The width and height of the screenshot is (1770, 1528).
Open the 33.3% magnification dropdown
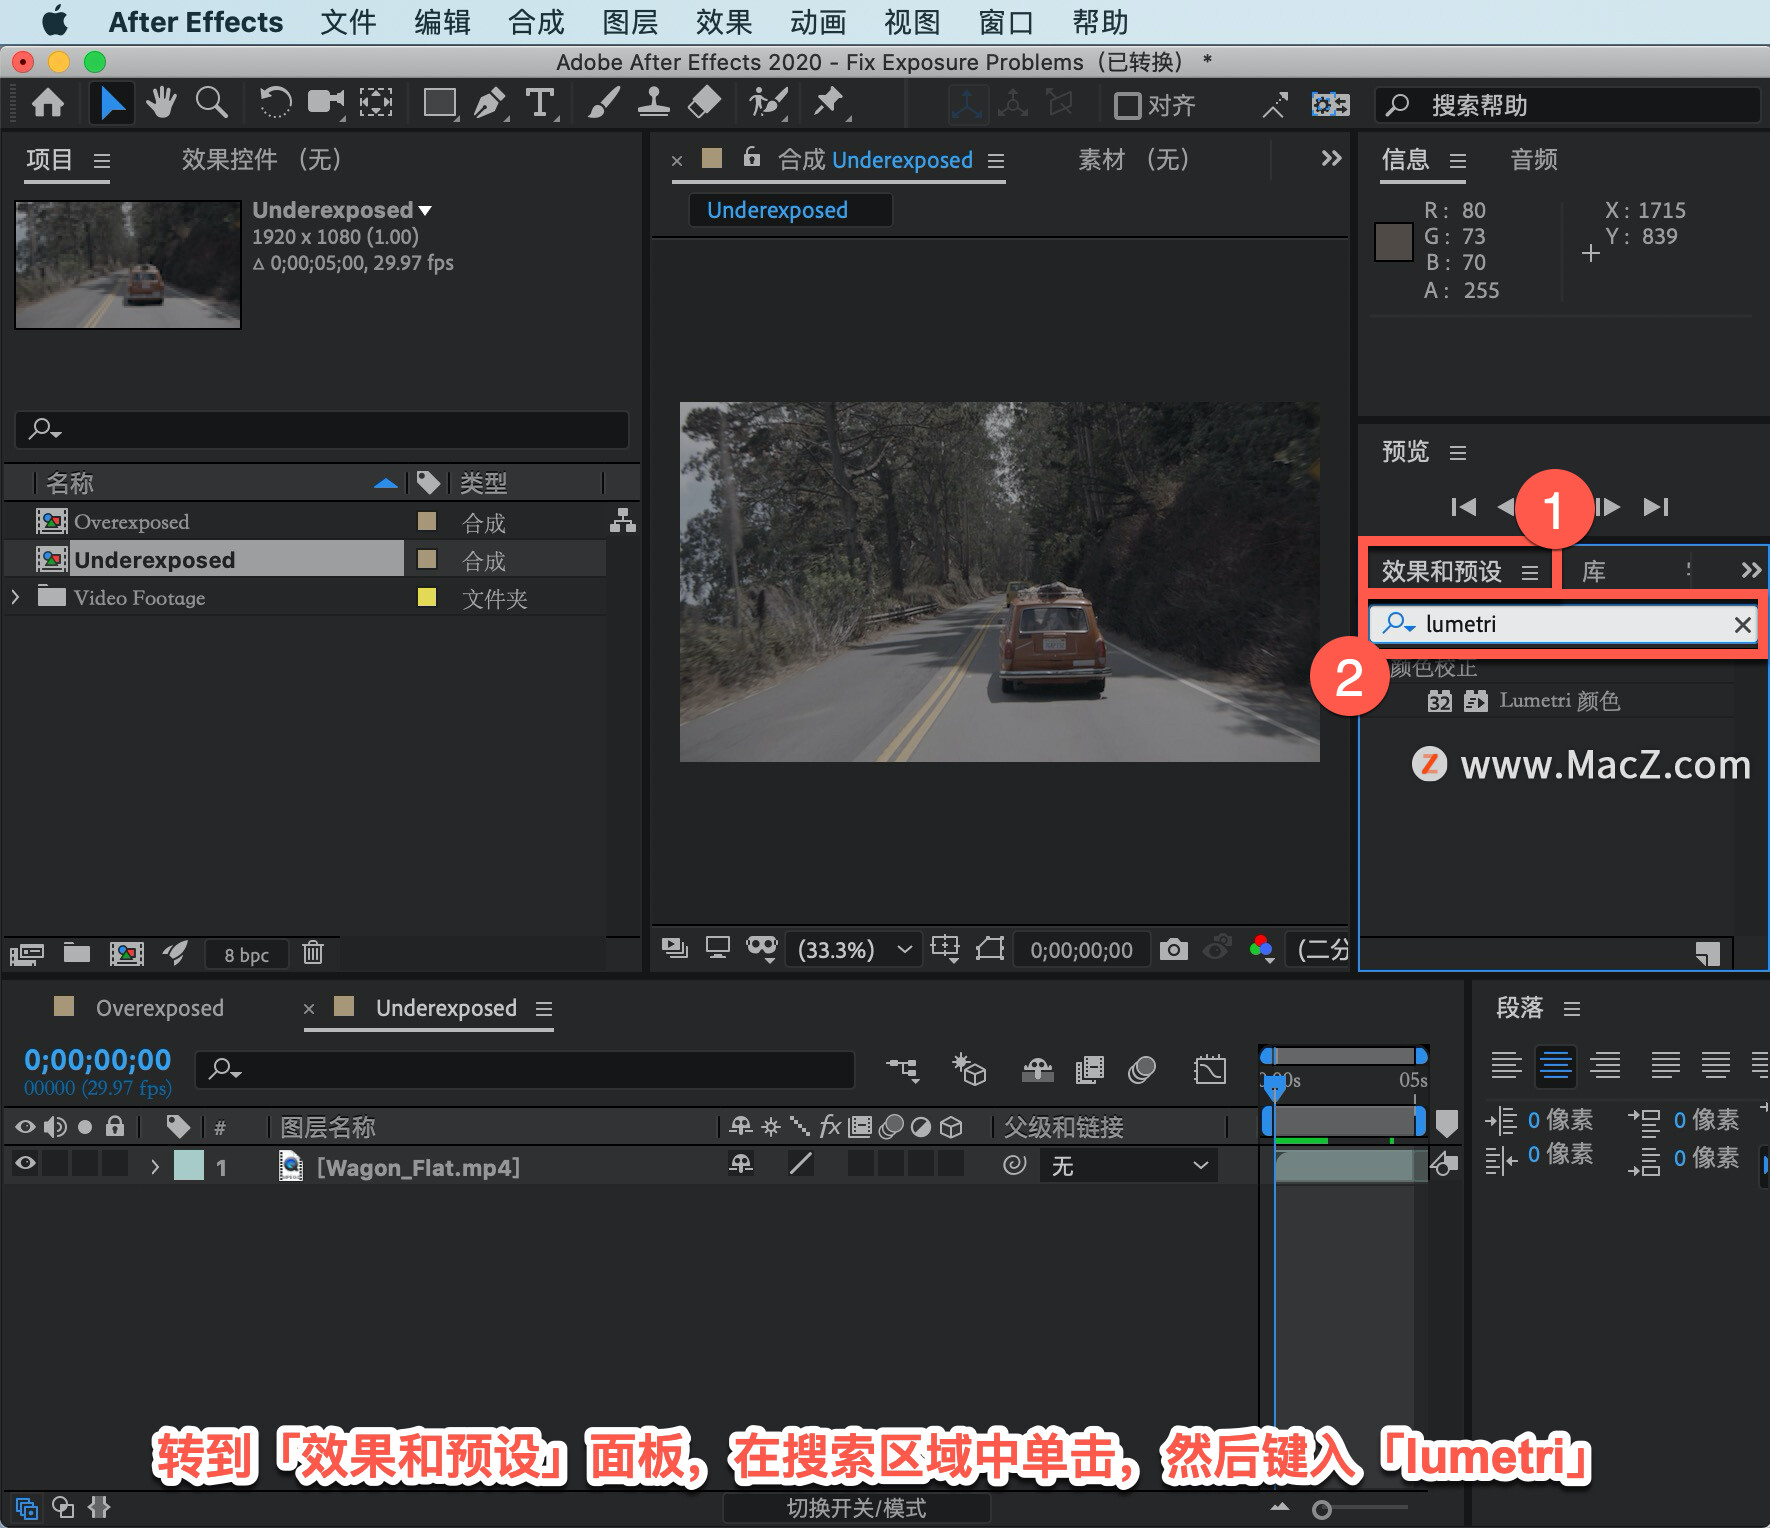pos(855,949)
